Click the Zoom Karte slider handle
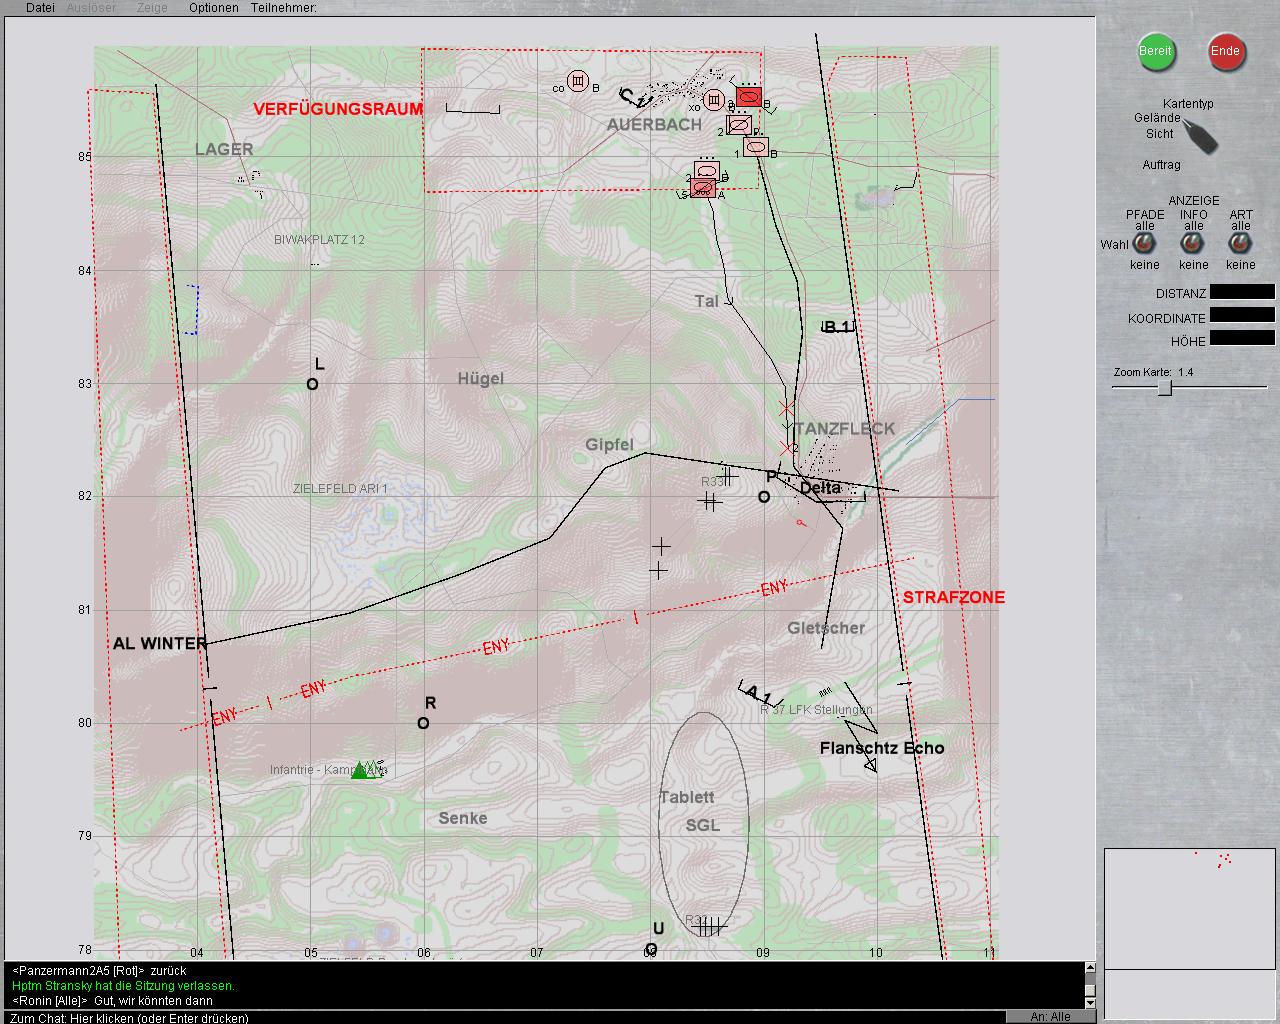 (1165, 388)
